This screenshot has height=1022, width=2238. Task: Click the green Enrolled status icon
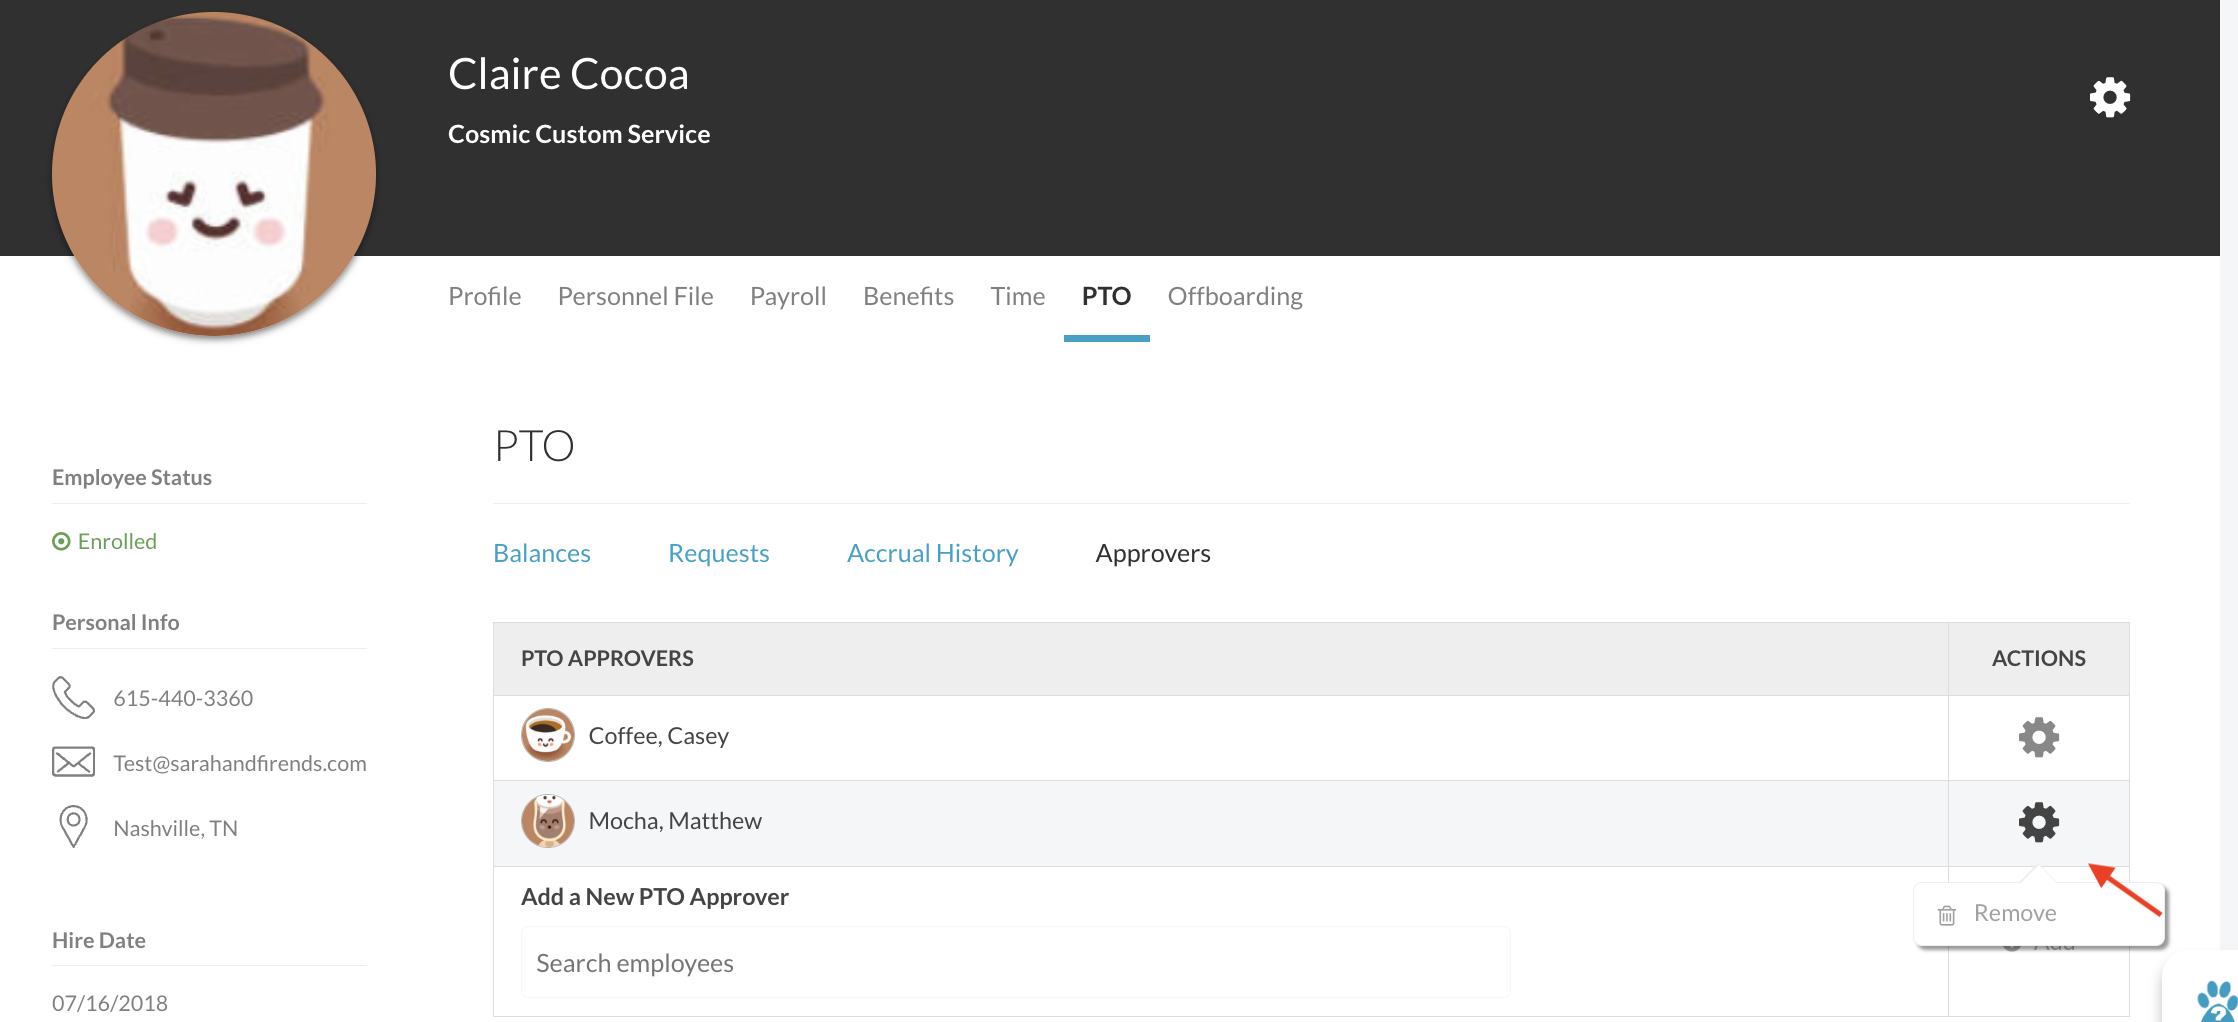coord(61,541)
